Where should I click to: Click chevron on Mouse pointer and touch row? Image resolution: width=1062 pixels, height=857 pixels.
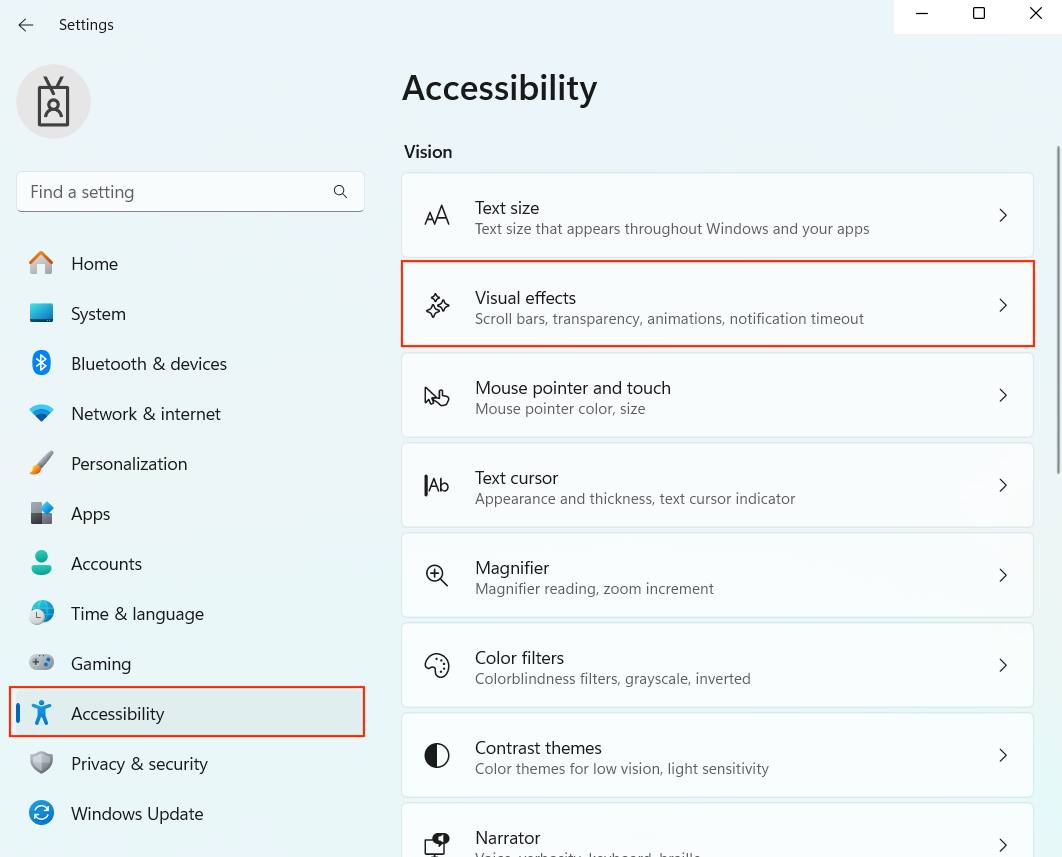[x=1003, y=396]
